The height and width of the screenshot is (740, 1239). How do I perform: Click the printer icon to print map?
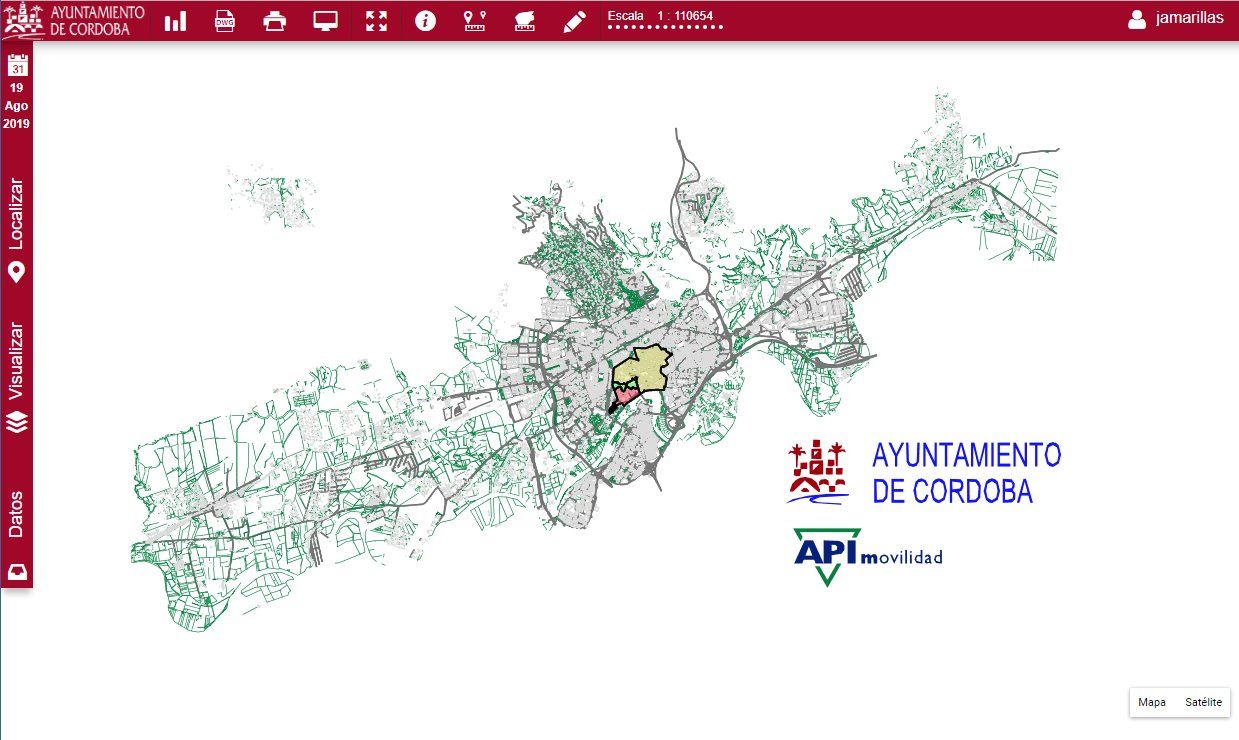pyautogui.click(x=275, y=21)
